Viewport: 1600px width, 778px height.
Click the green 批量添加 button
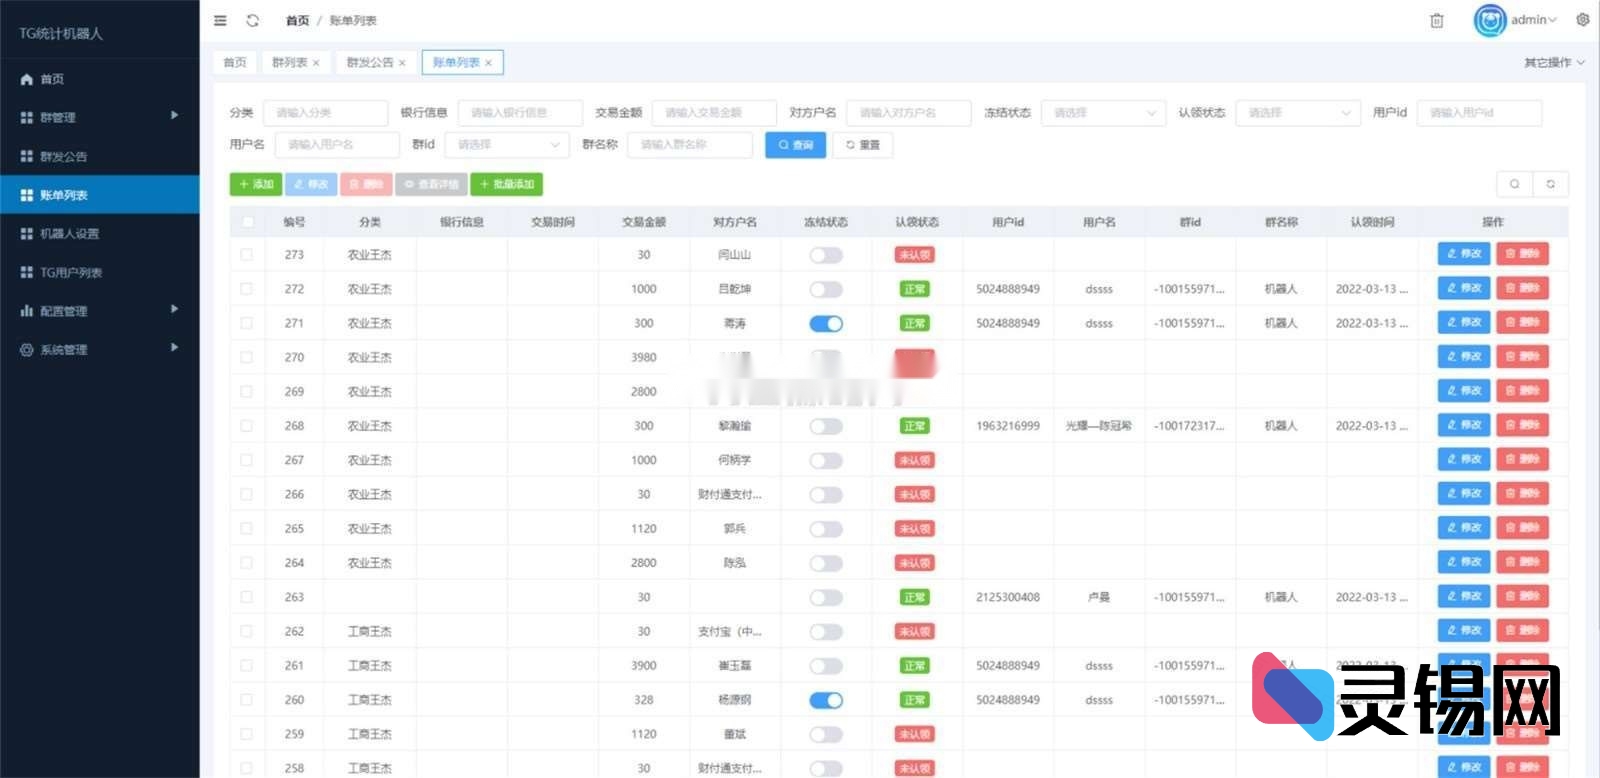click(506, 184)
